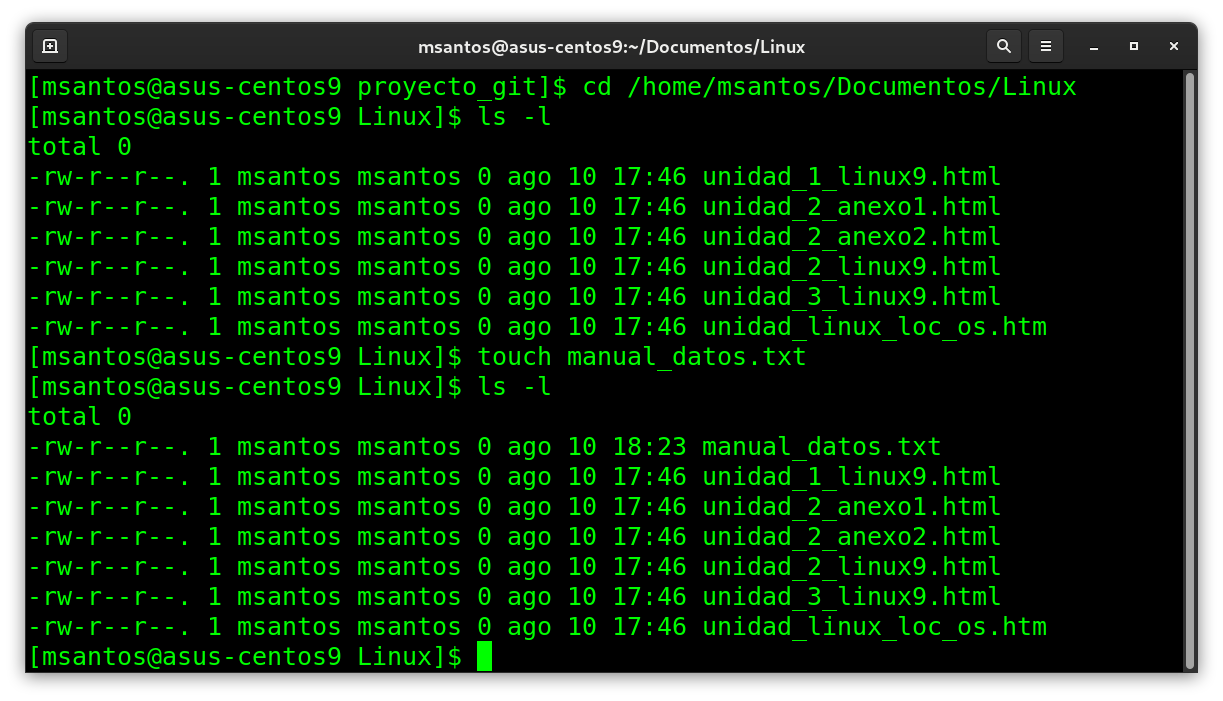Viewport: 1223px width, 701px height.
Task: Select manual_datos.txt file entry dated 18:23
Action: tap(821, 447)
